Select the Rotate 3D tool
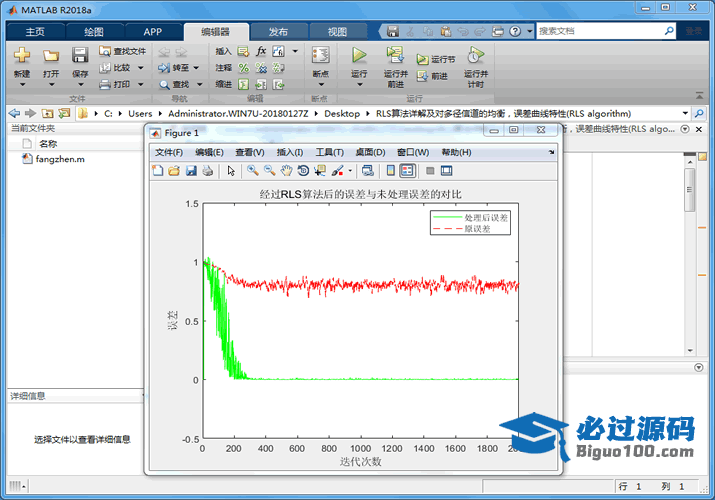This screenshot has width=715, height=500. click(x=302, y=171)
